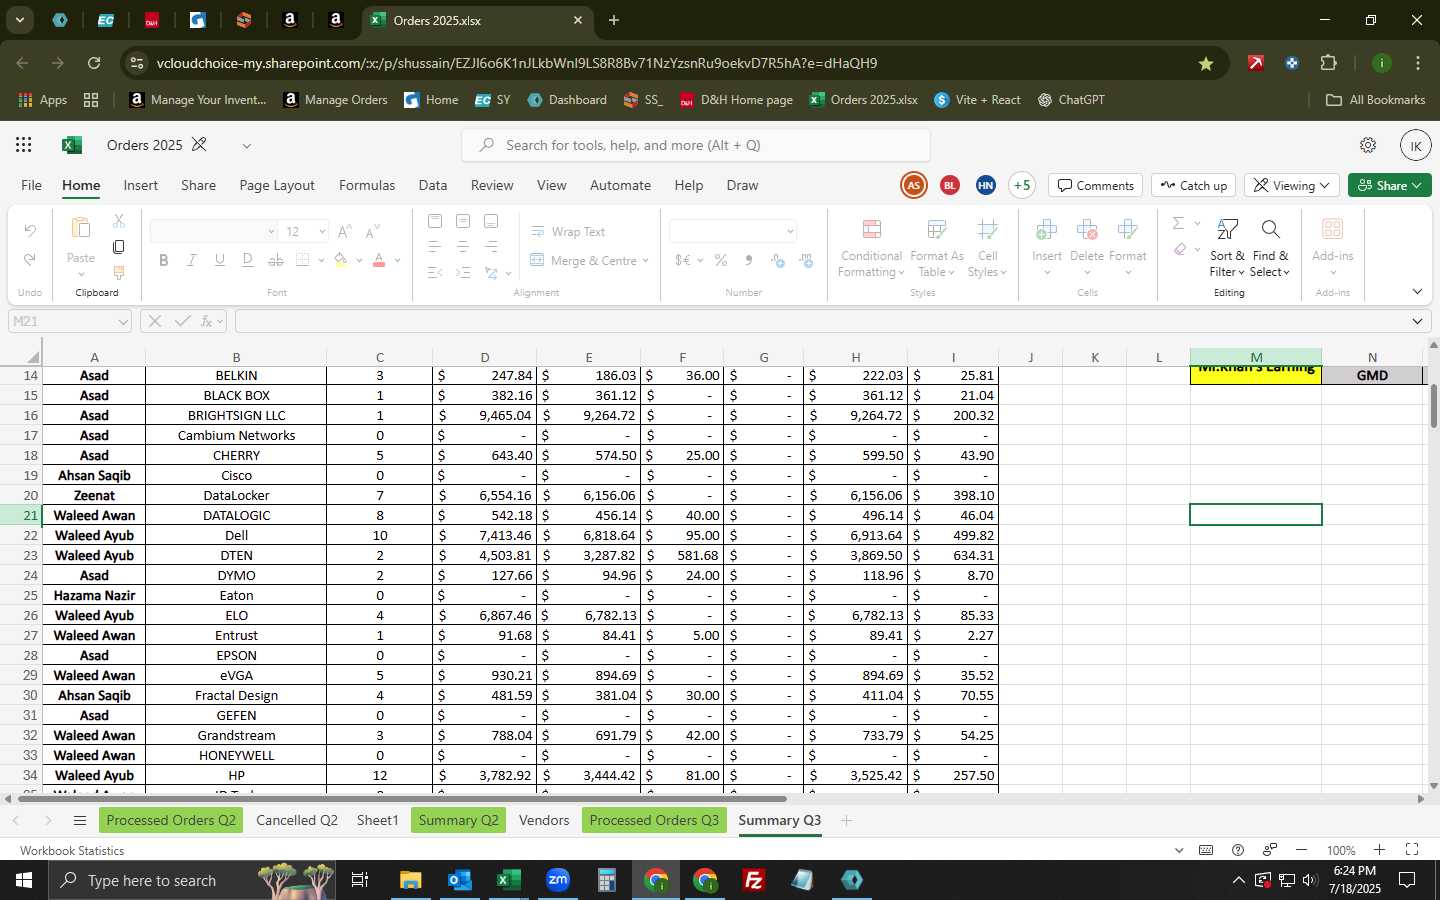Open Conditional Formatting menu
The width and height of the screenshot is (1440, 900).
point(870,249)
